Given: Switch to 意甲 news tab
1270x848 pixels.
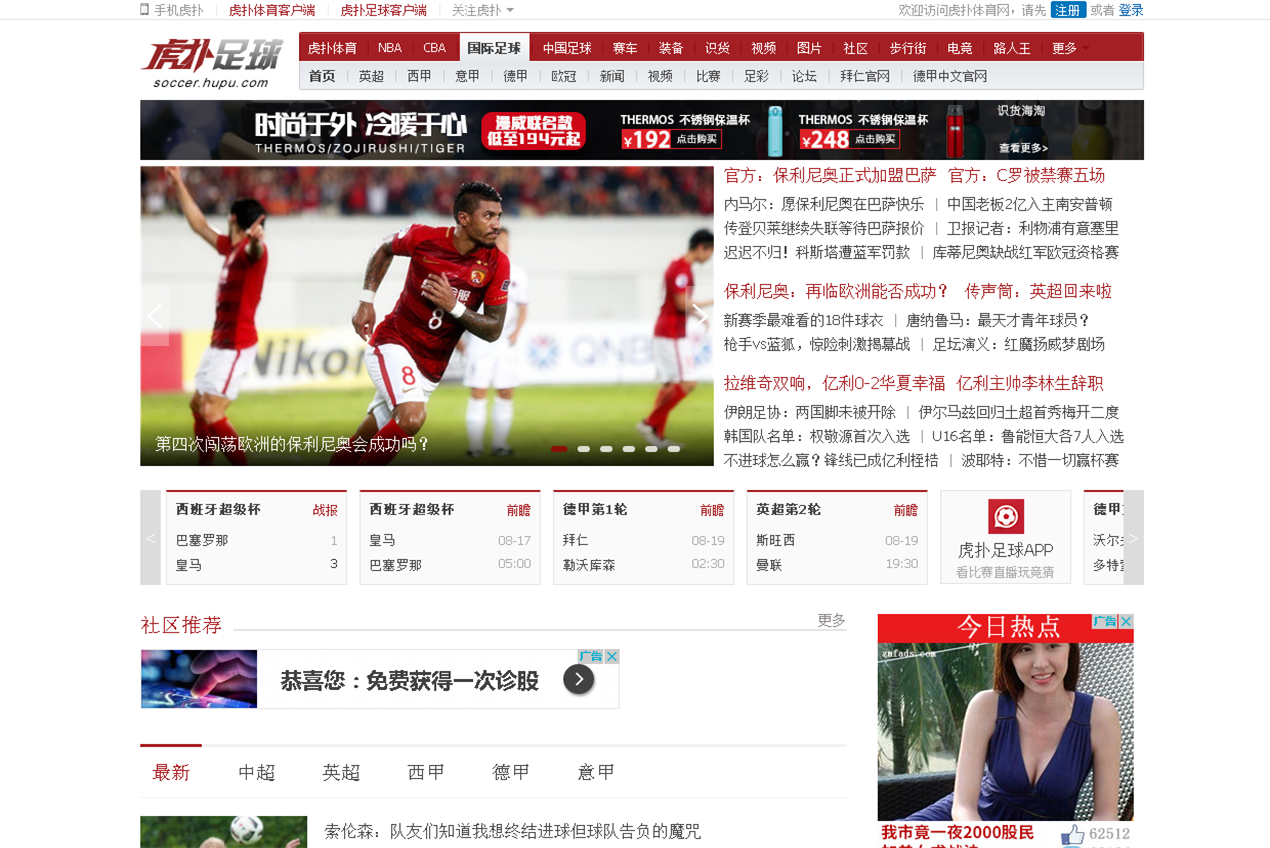Looking at the screenshot, I should click(x=596, y=772).
